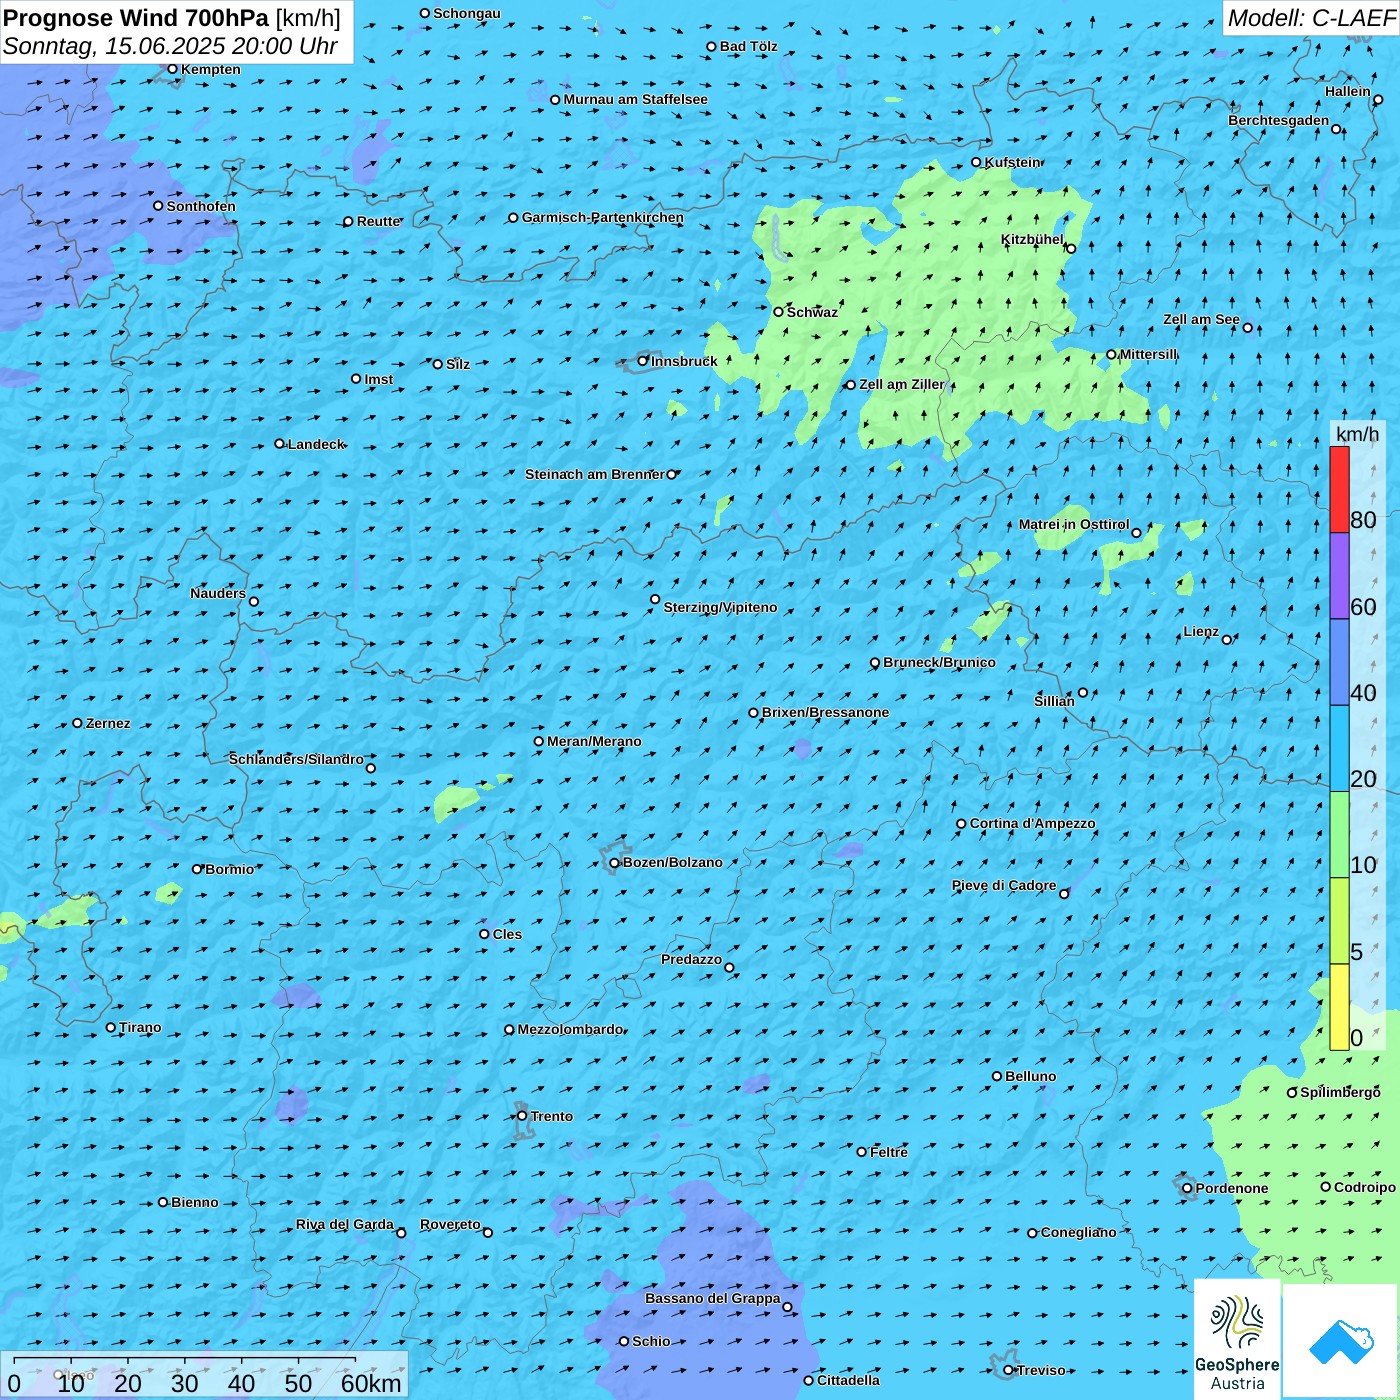Click the GeoSphere Austria logo
The image size is (1400, 1400).
tap(1237, 1339)
